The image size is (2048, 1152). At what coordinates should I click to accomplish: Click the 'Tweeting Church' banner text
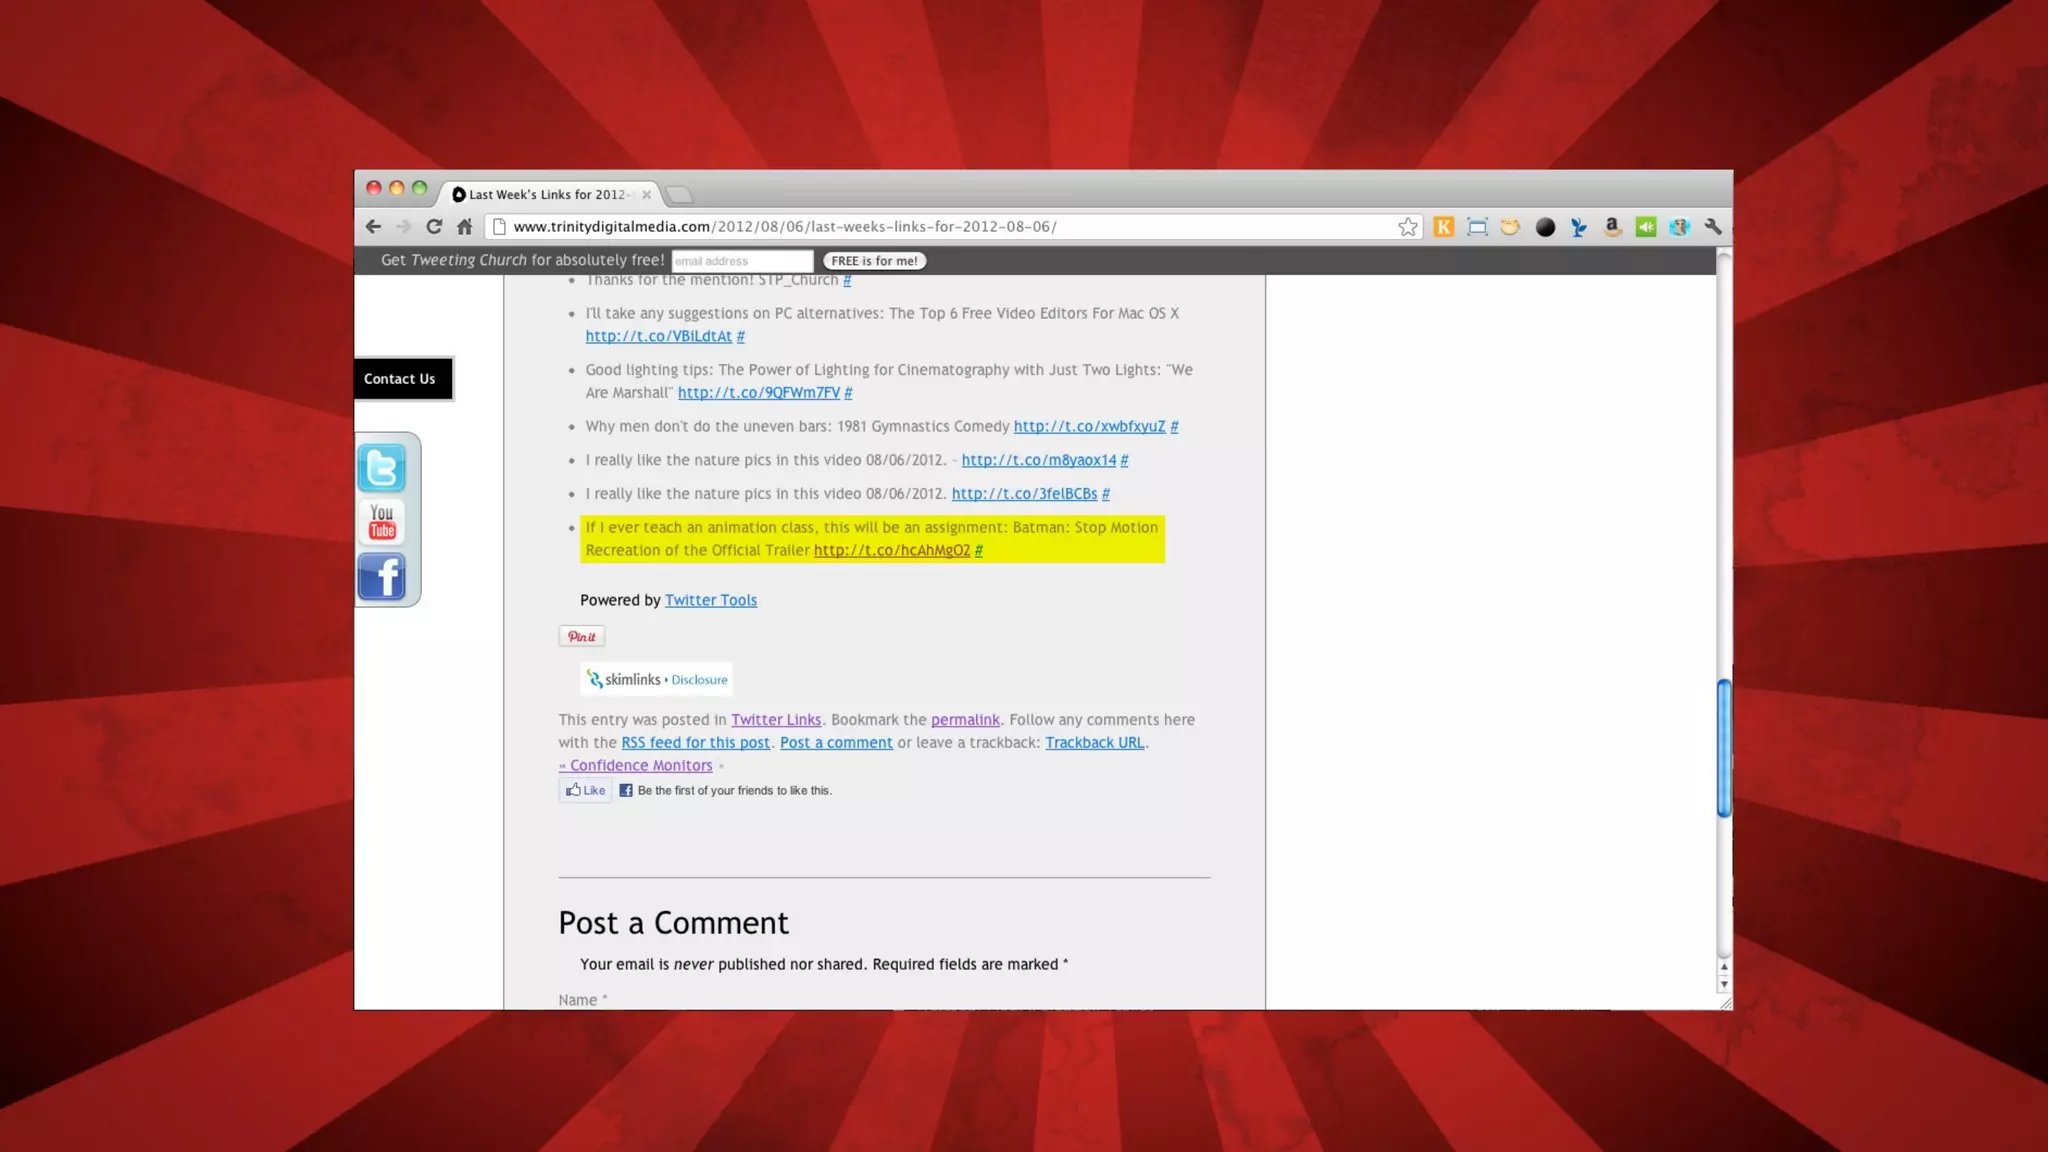tap(468, 260)
